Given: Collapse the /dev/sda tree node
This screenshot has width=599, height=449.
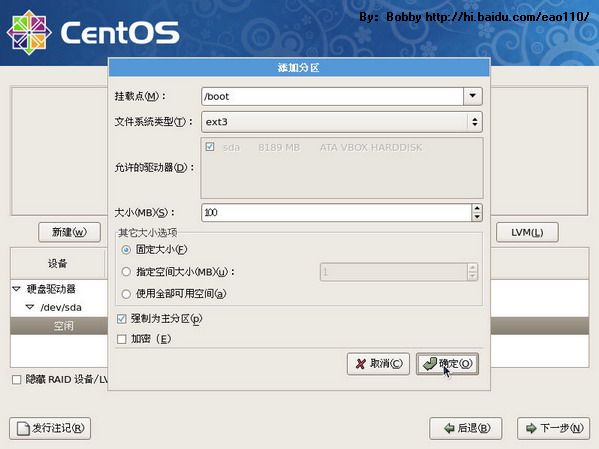Looking at the screenshot, I should point(30,307).
